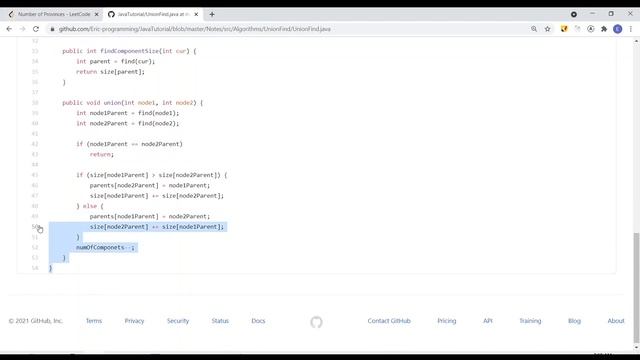The width and height of the screenshot is (640, 360).
Task: Open the Status footer link
Action: pyautogui.click(x=220, y=321)
